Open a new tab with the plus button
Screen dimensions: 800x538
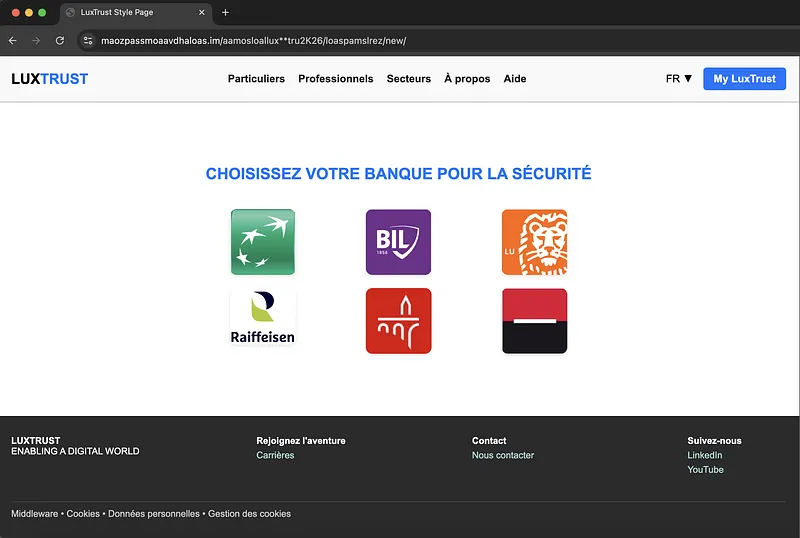click(225, 12)
